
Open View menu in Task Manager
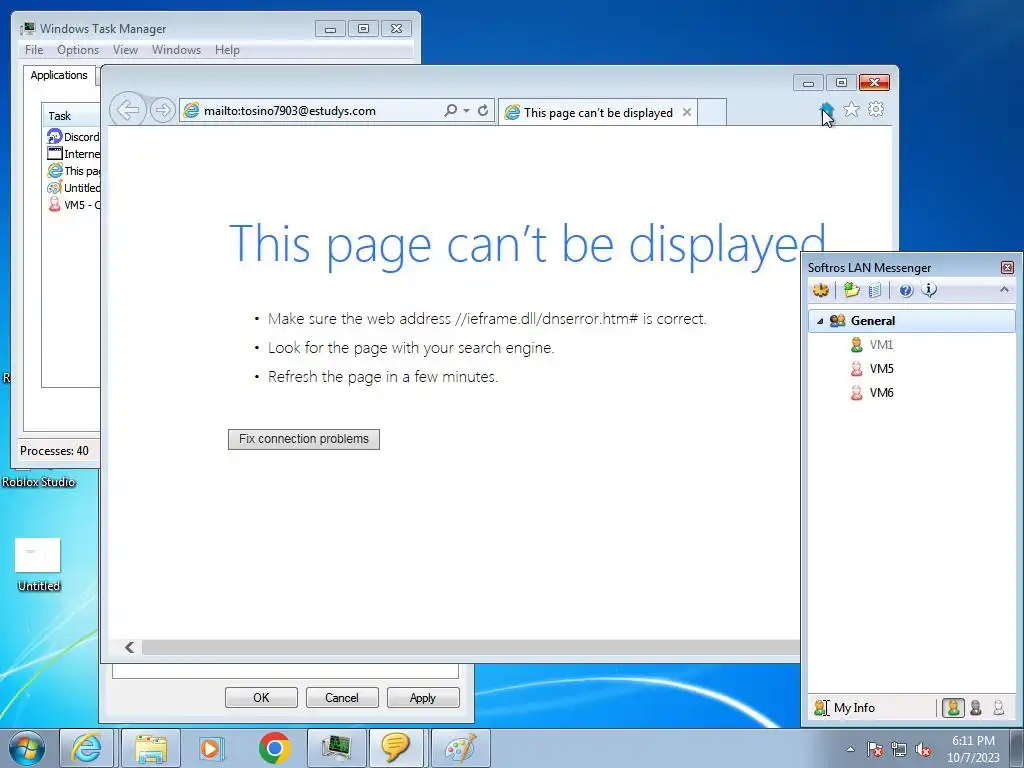pyautogui.click(x=125, y=50)
